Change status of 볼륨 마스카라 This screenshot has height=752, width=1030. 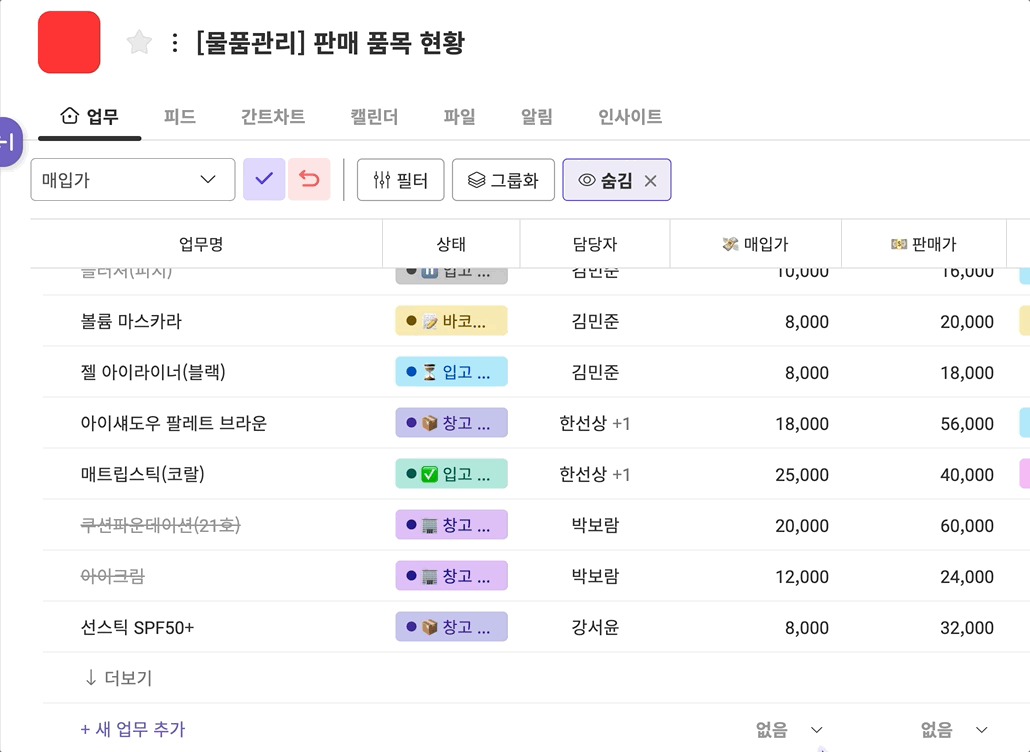pos(451,321)
